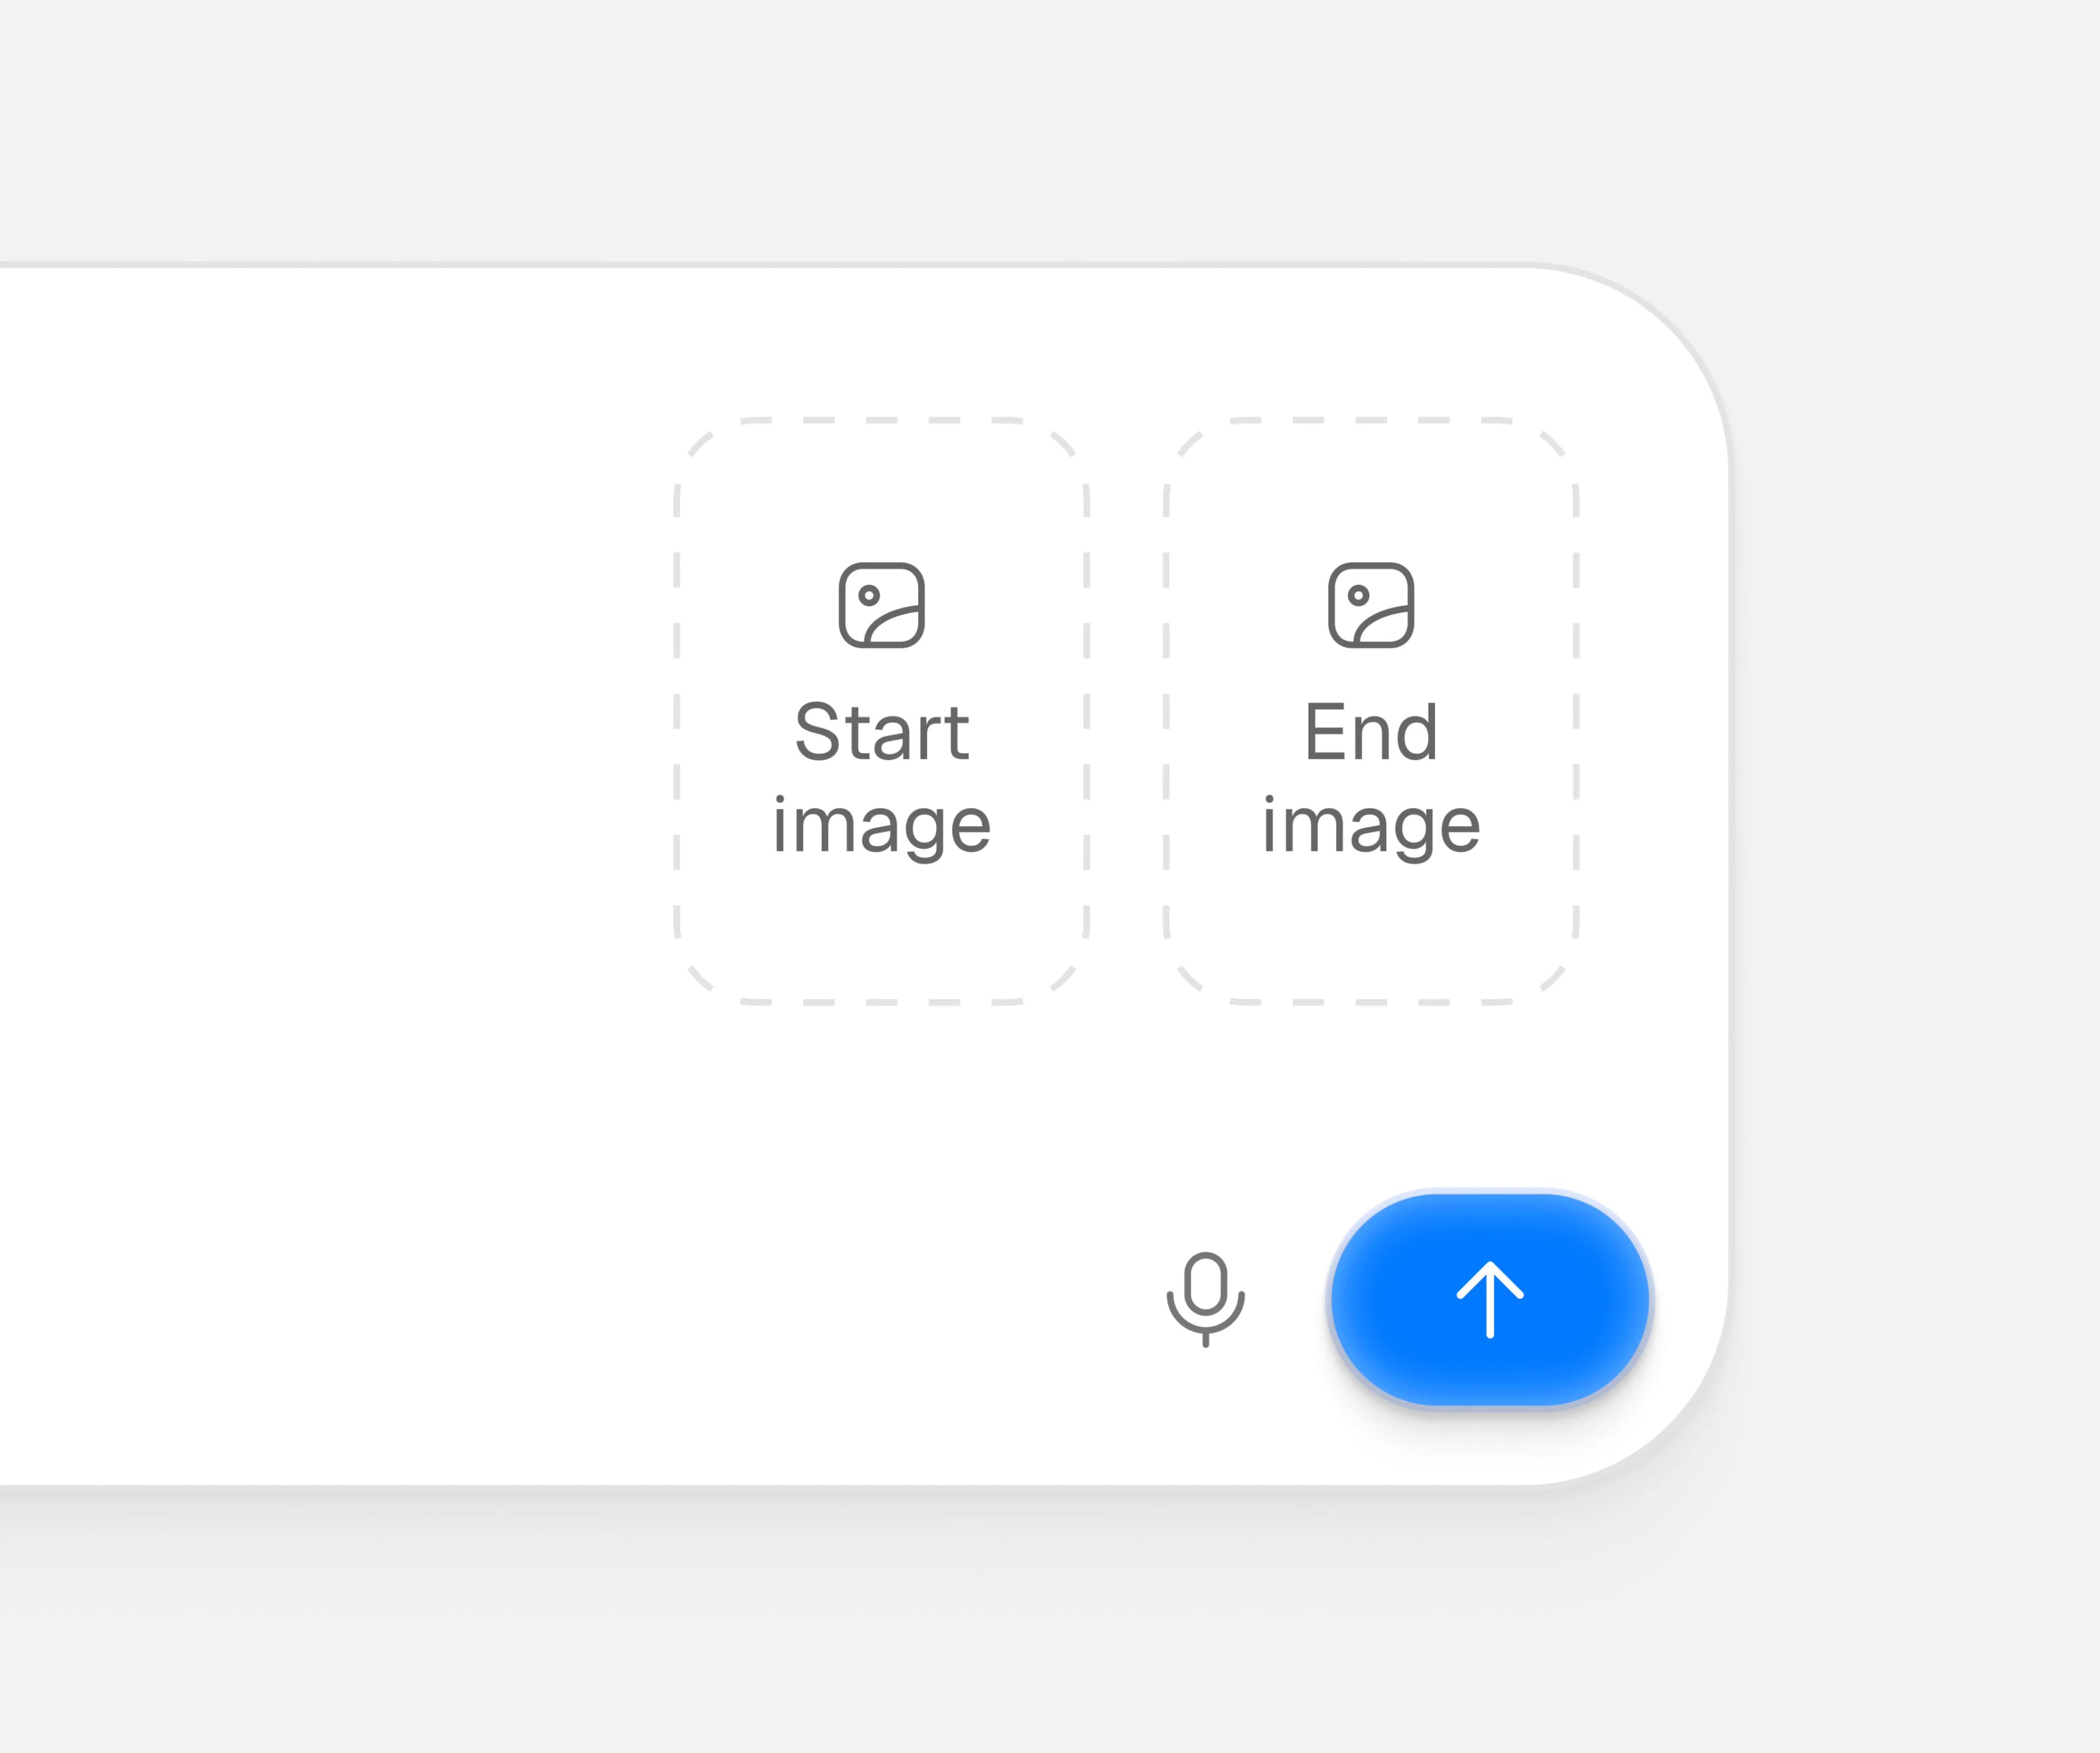Add a first frame via Start image
2100x1753 pixels.
881,710
